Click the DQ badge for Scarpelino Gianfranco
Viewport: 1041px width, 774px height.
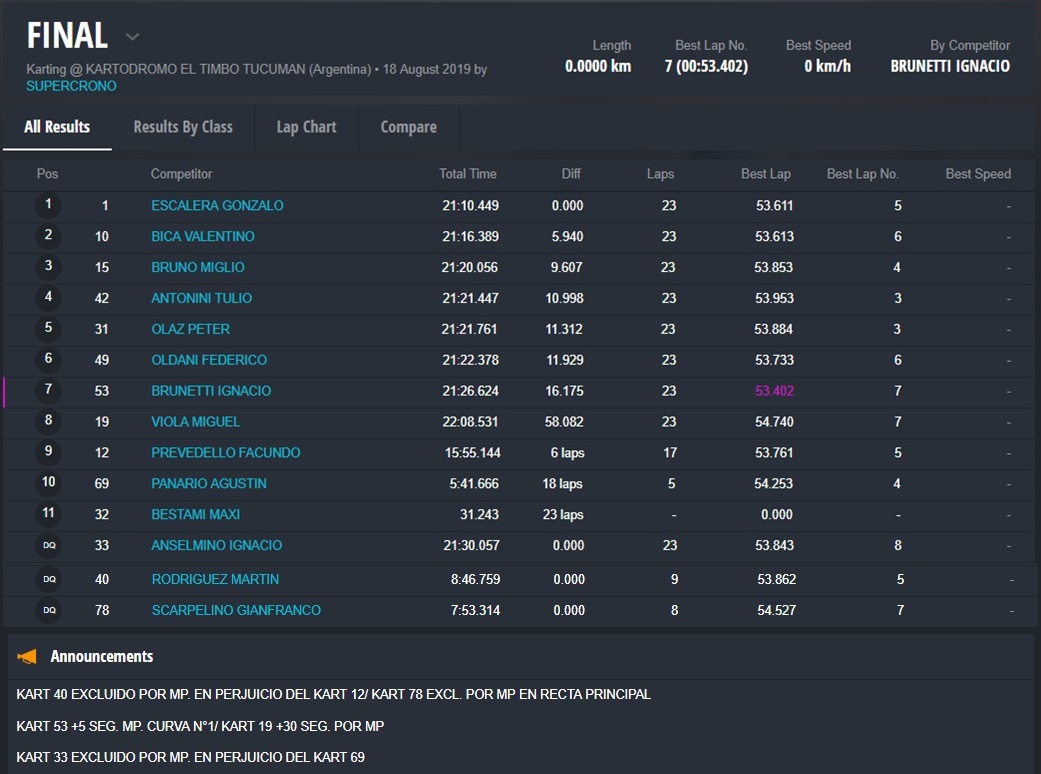click(48, 610)
